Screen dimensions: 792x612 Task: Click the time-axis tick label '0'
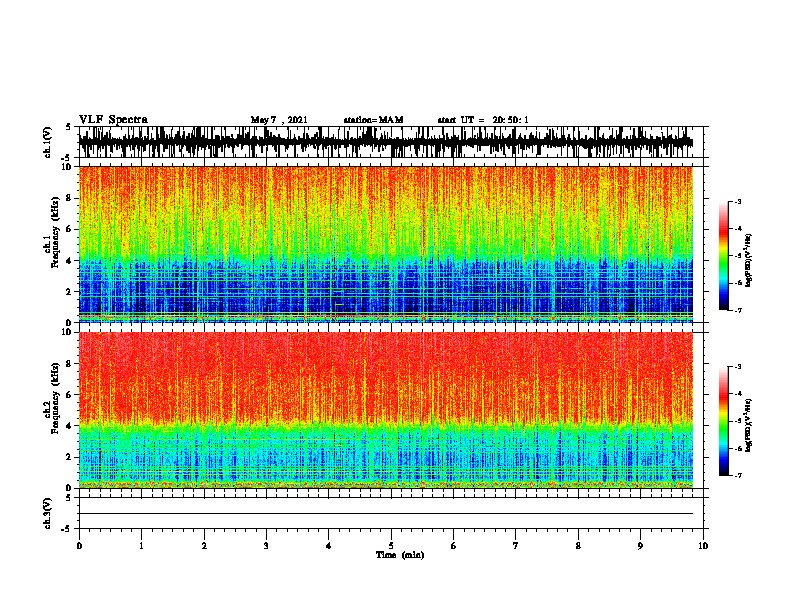pos(79,546)
